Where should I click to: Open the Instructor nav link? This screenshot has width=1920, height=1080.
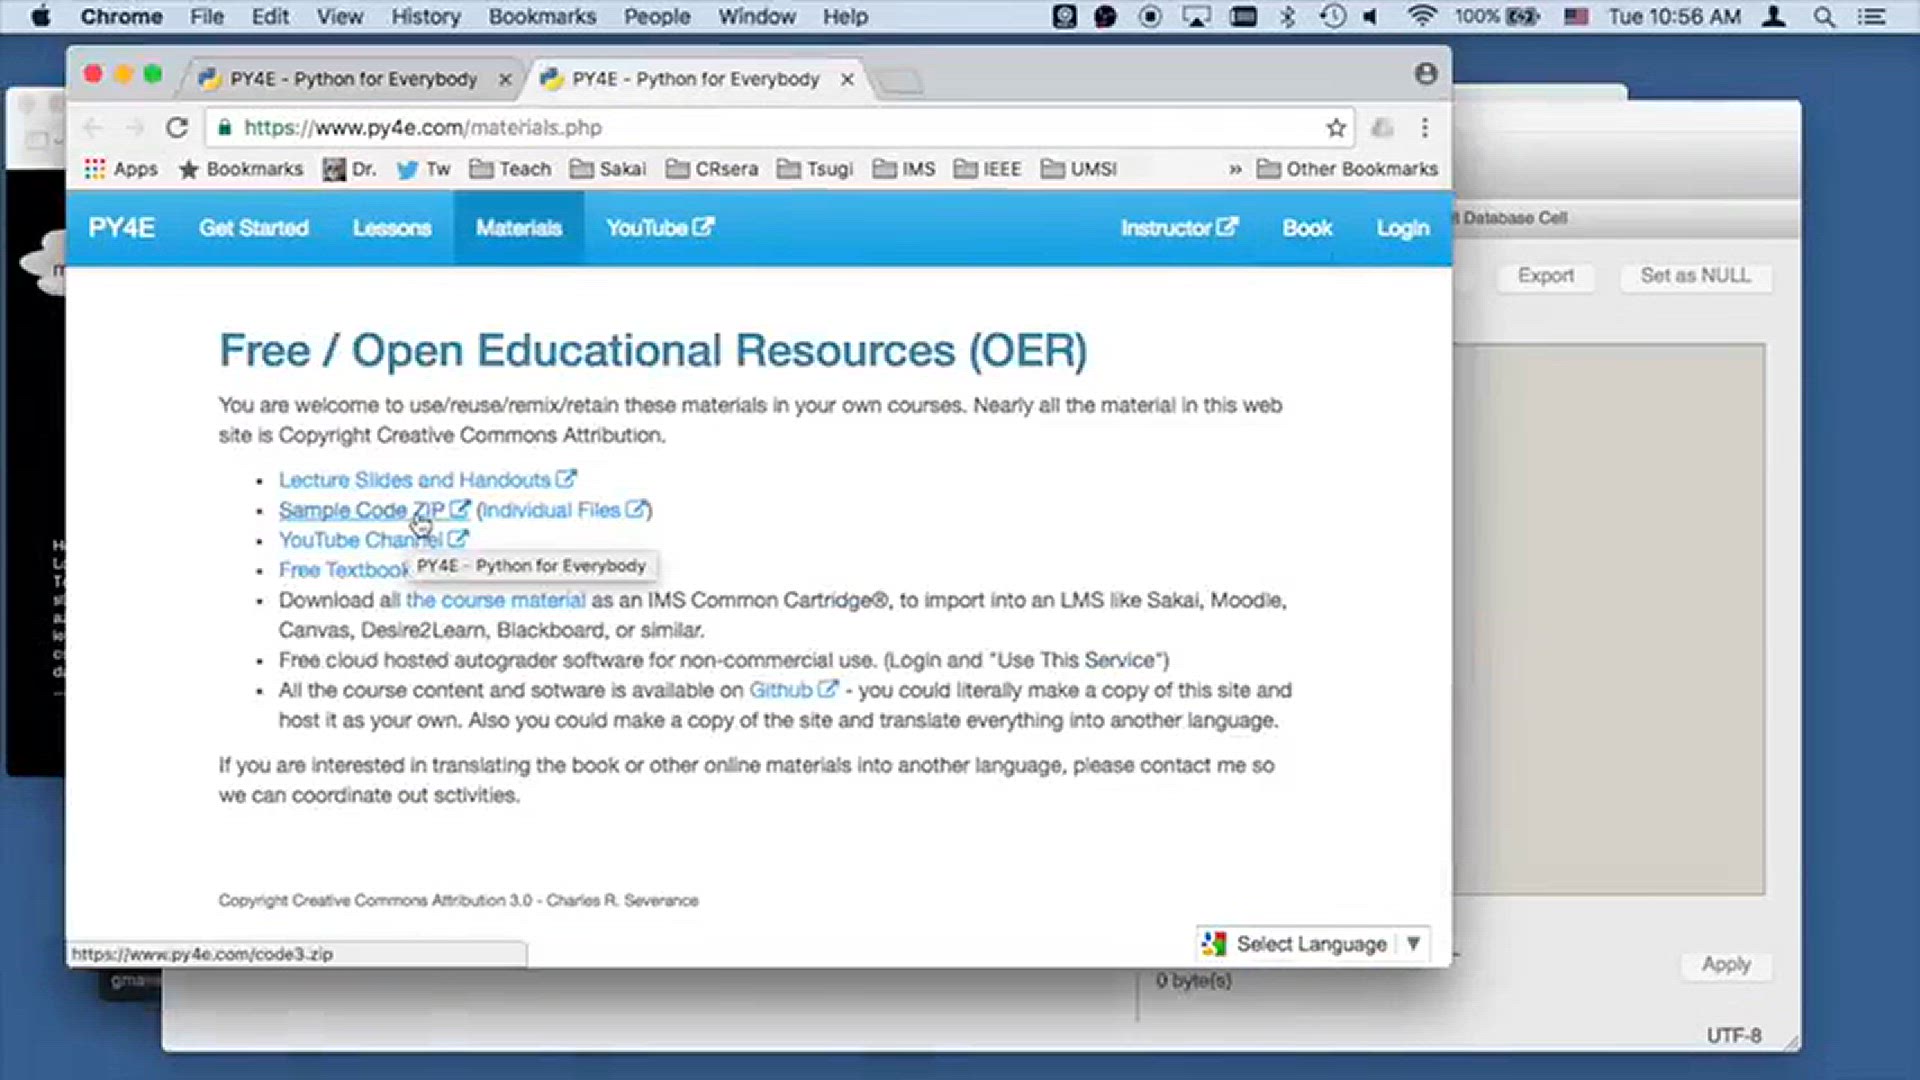click(x=1179, y=228)
